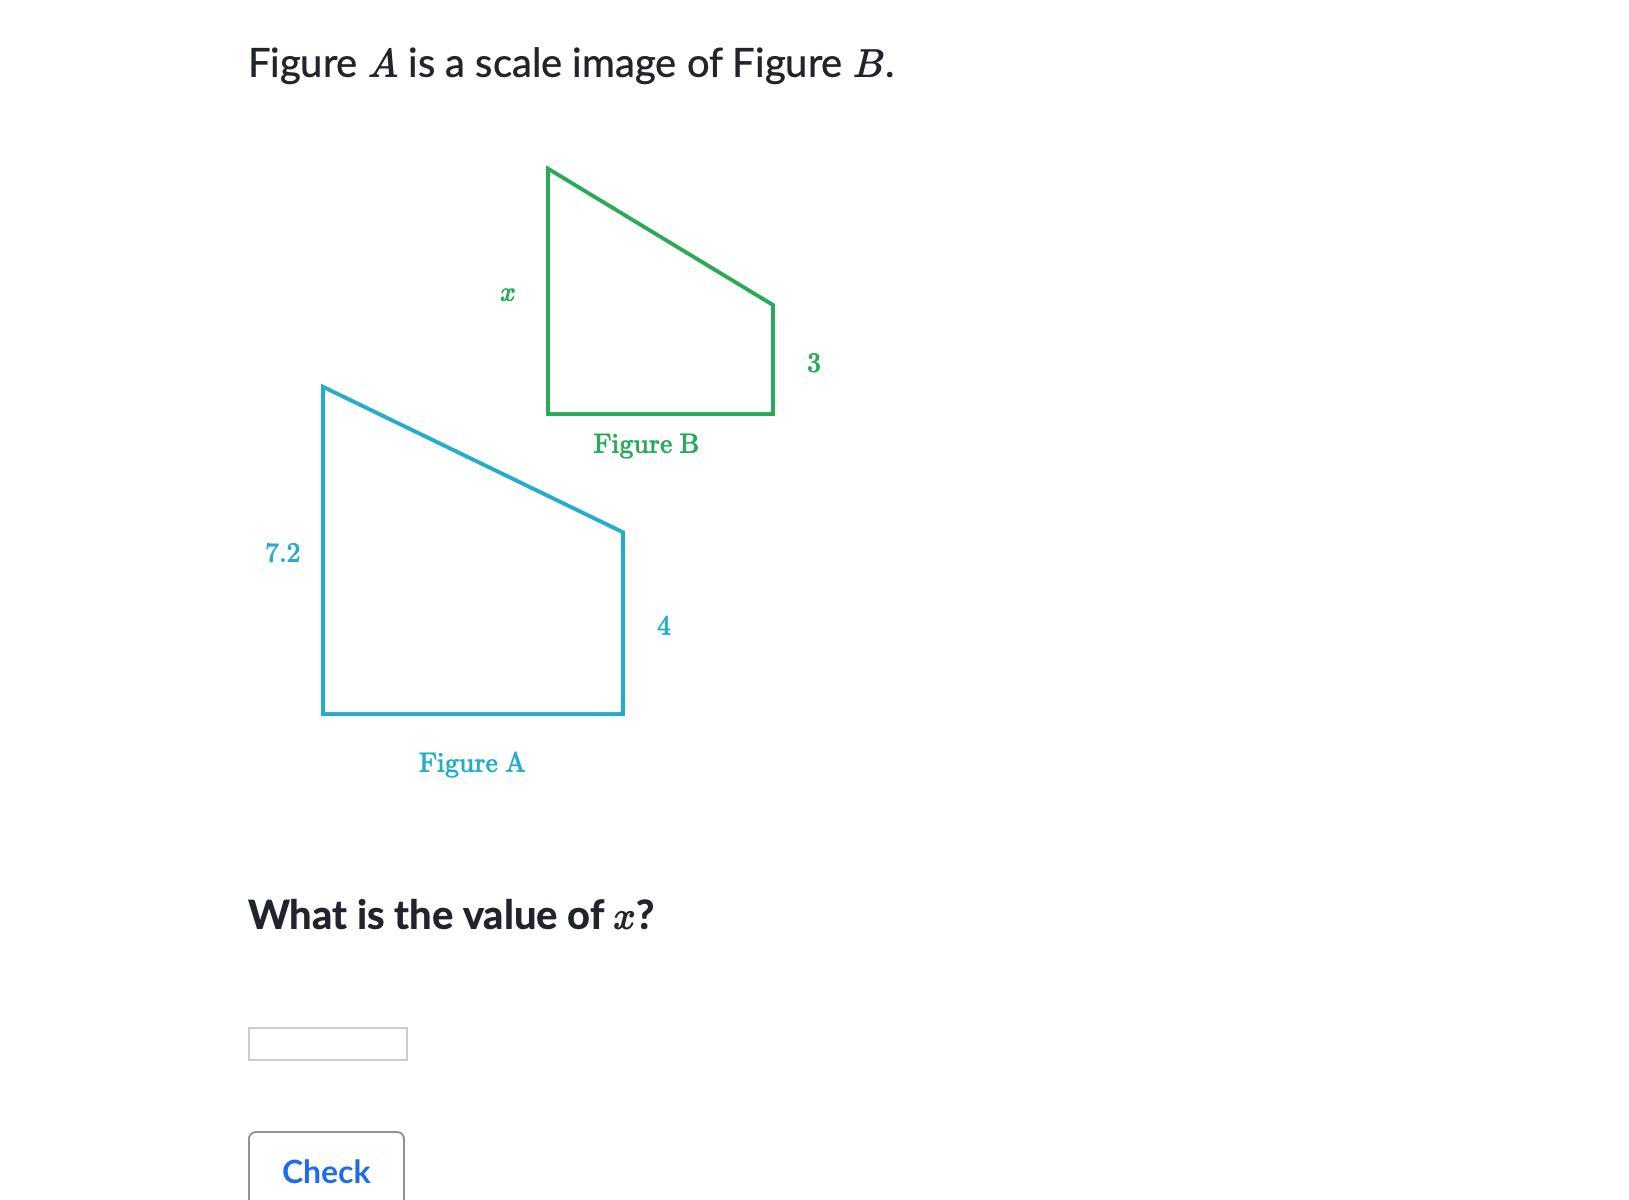Viewport: 1629px width, 1200px height.
Task: Click the "Figure A is a scale image" heading
Action: (x=570, y=63)
